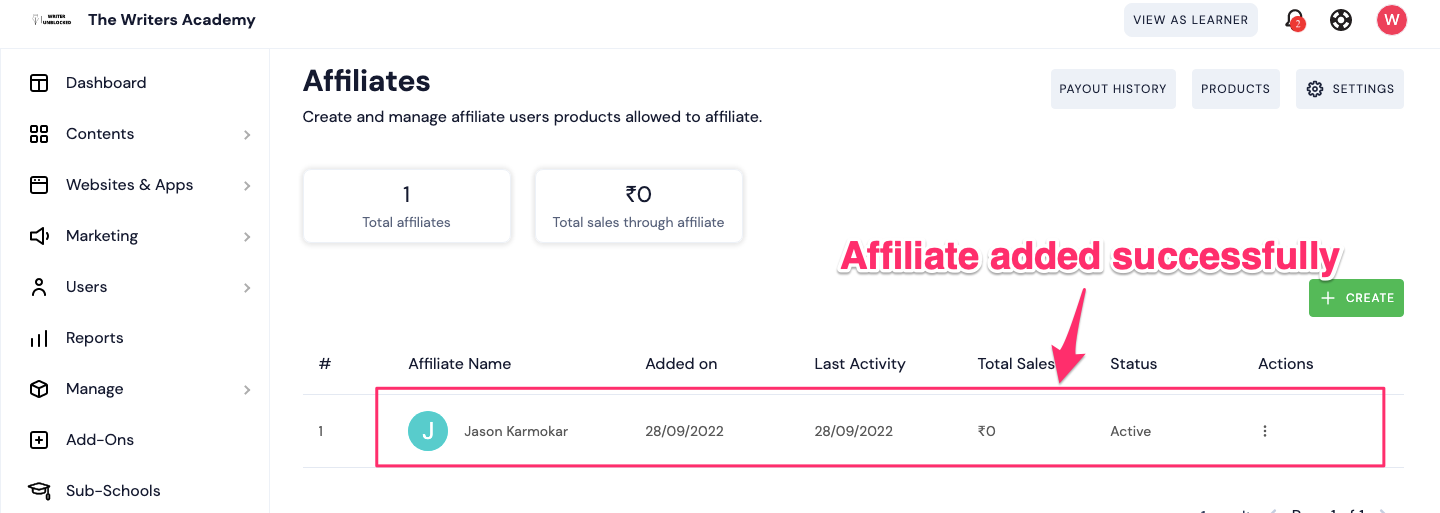Expand the Manage submenu arrow
This screenshot has width=1440, height=513.
coord(246,389)
